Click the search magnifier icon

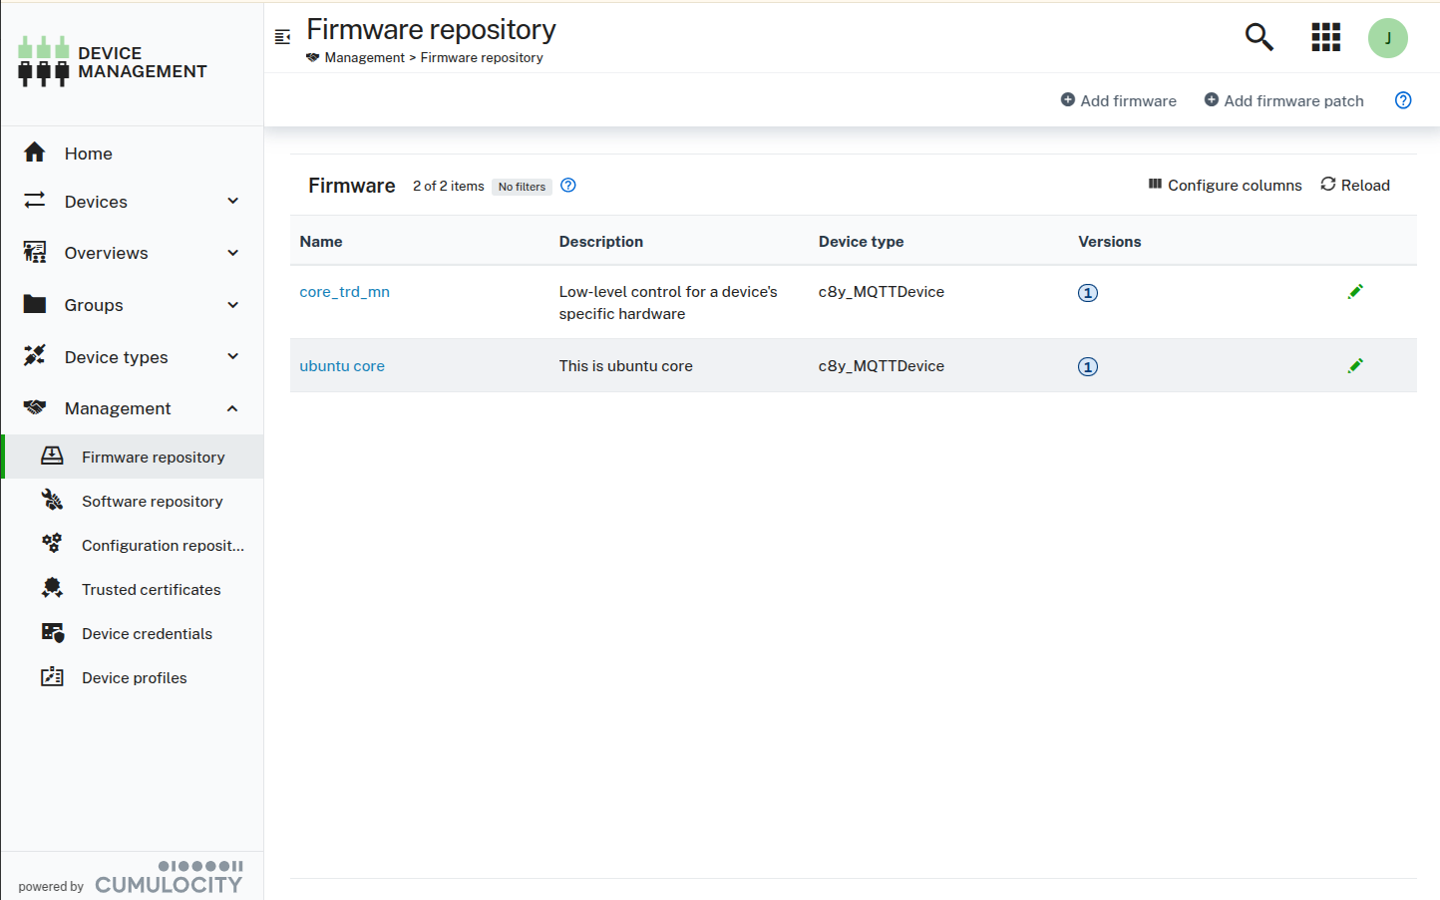pyautogui.click(x=1259, y=37)
